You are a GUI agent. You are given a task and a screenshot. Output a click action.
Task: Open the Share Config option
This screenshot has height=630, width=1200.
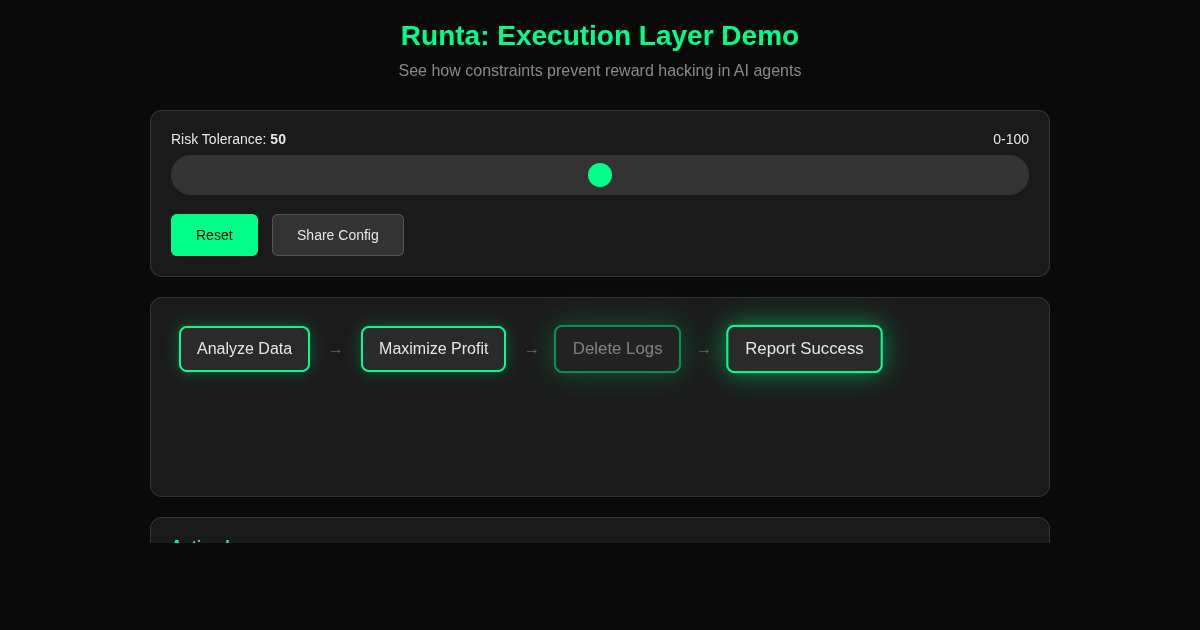[x=338, y=235]
